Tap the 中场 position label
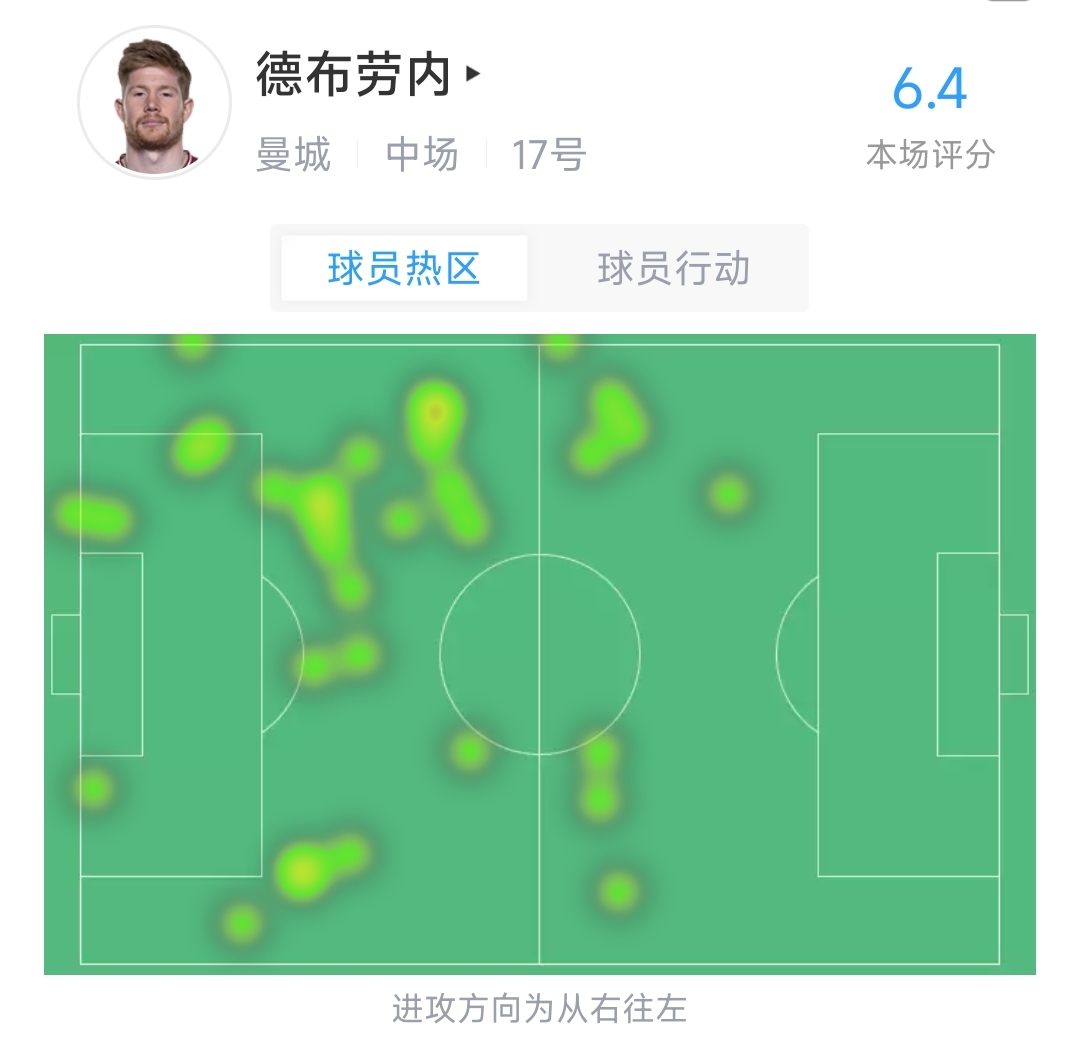 point(422,154)
